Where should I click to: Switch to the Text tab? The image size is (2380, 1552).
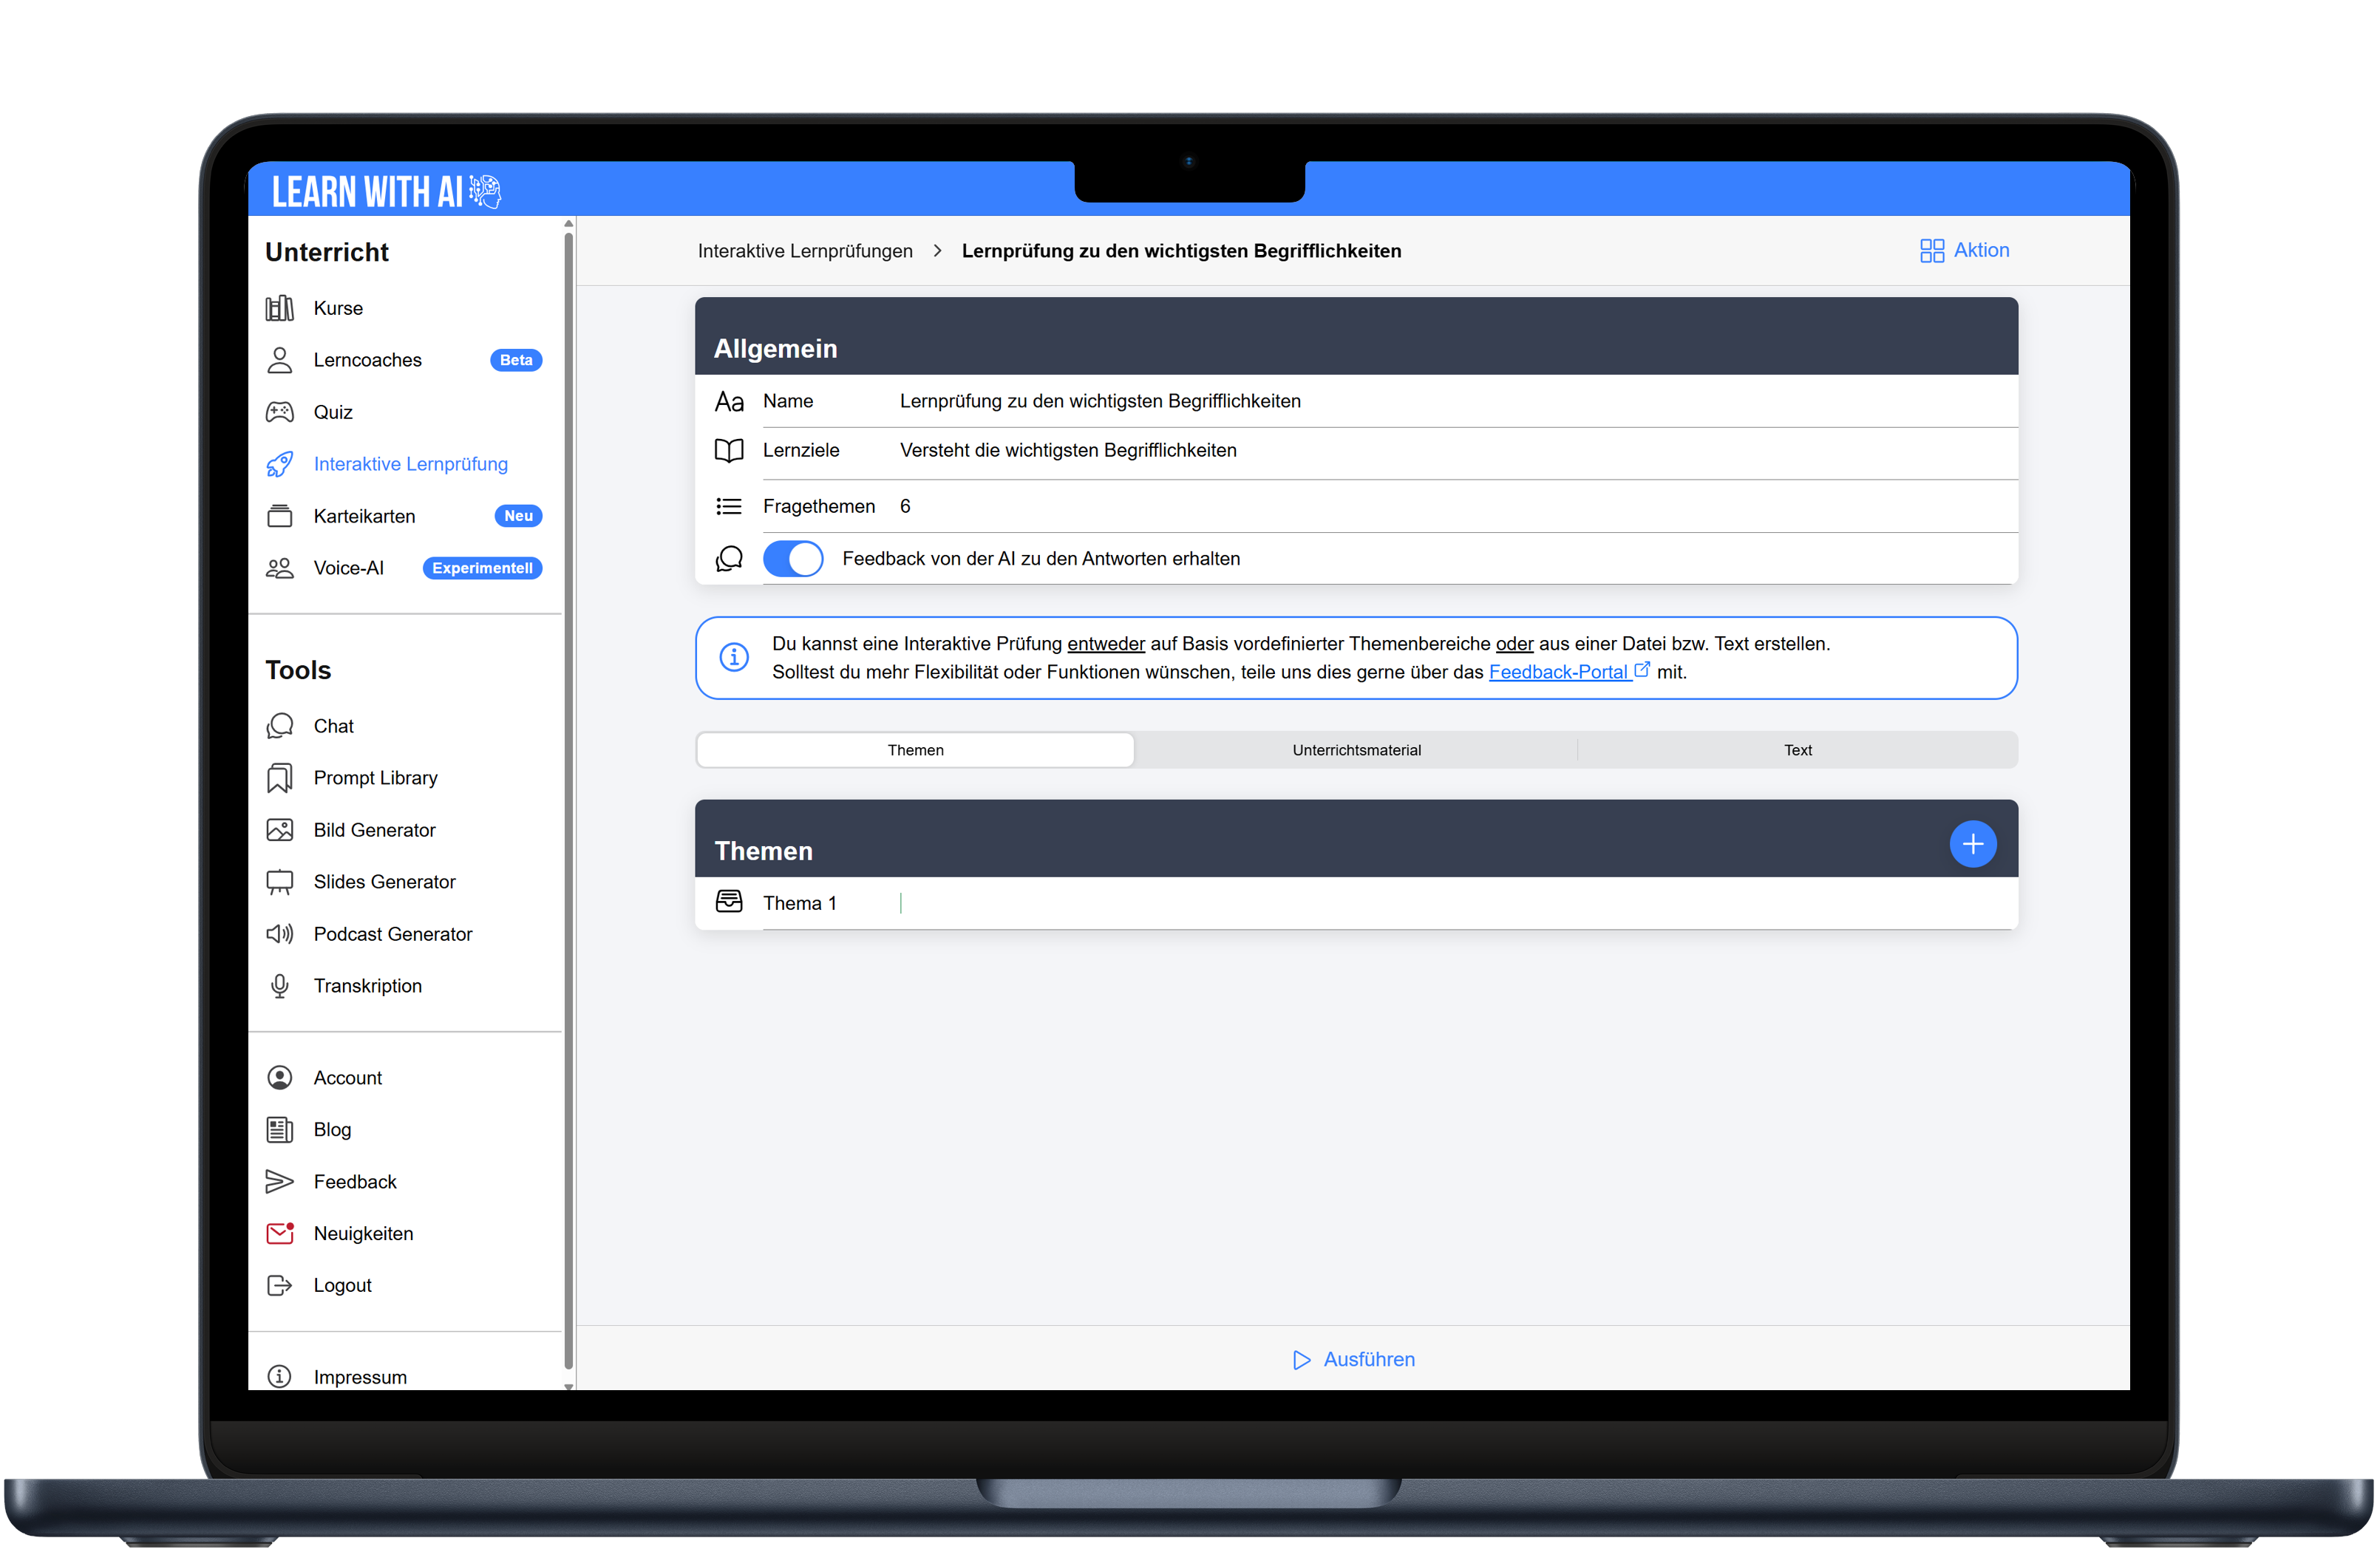[x=1797, y=750]
